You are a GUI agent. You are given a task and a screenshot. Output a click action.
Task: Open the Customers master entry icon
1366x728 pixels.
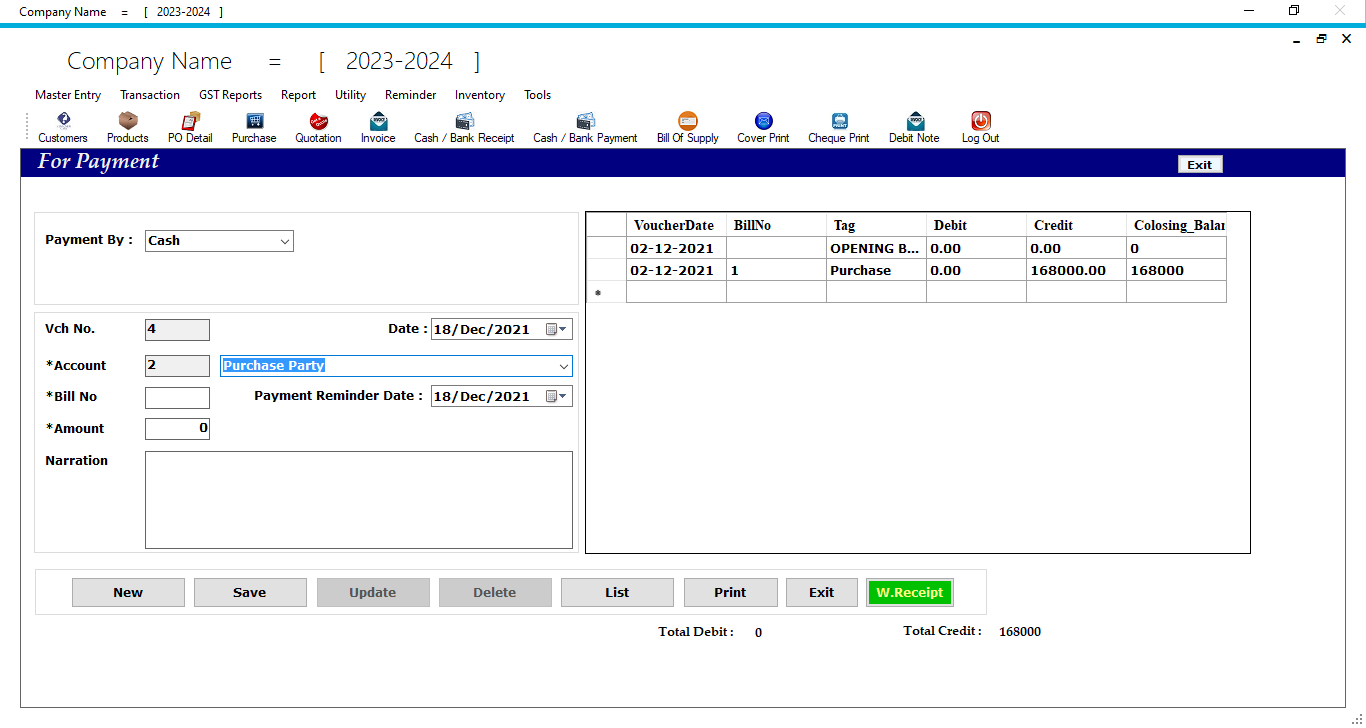62,127
